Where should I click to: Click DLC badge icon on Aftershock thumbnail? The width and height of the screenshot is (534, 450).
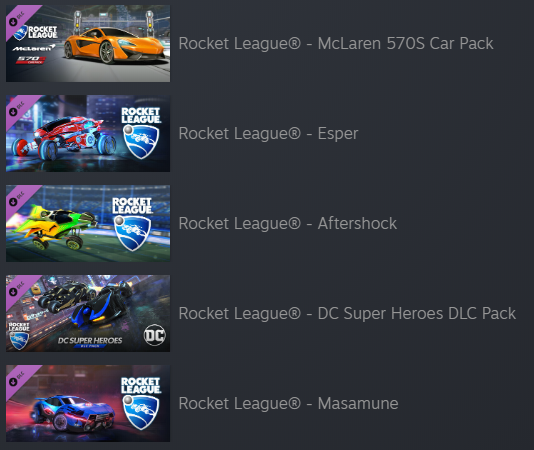[x=16, y=199]
